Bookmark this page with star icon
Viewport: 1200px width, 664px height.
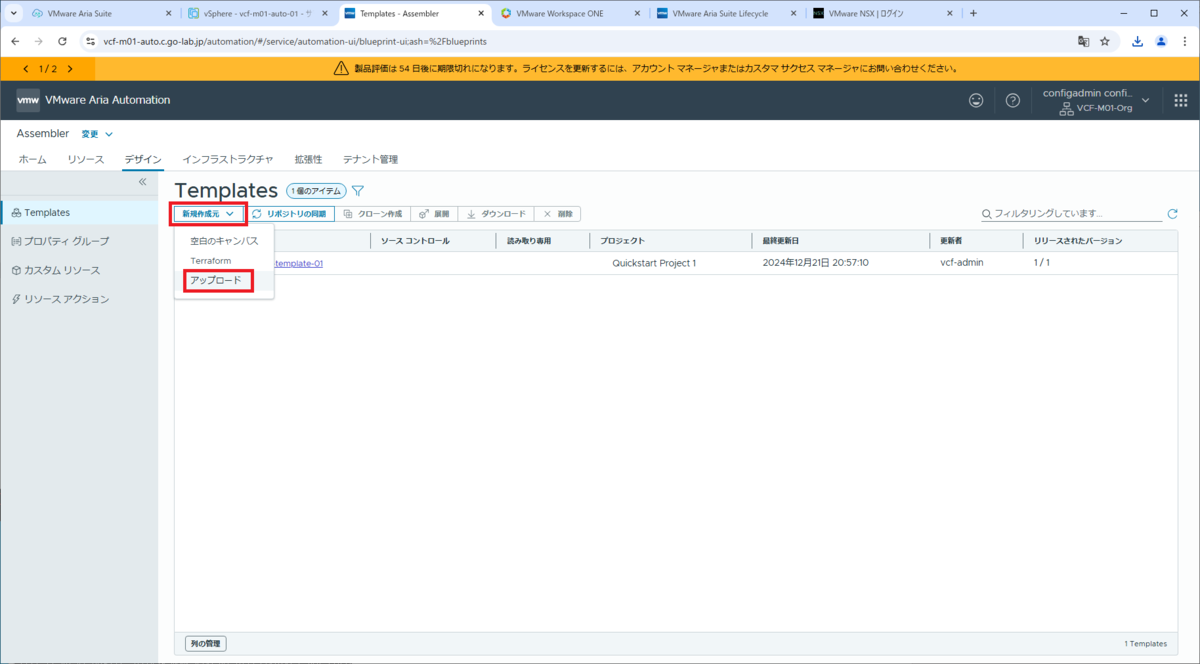1105,41
